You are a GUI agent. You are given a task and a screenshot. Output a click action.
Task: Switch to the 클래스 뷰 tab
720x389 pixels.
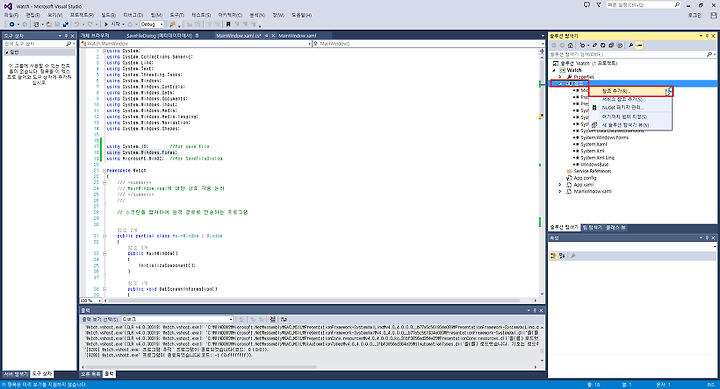pyautogui.click(x=616, y=227)
